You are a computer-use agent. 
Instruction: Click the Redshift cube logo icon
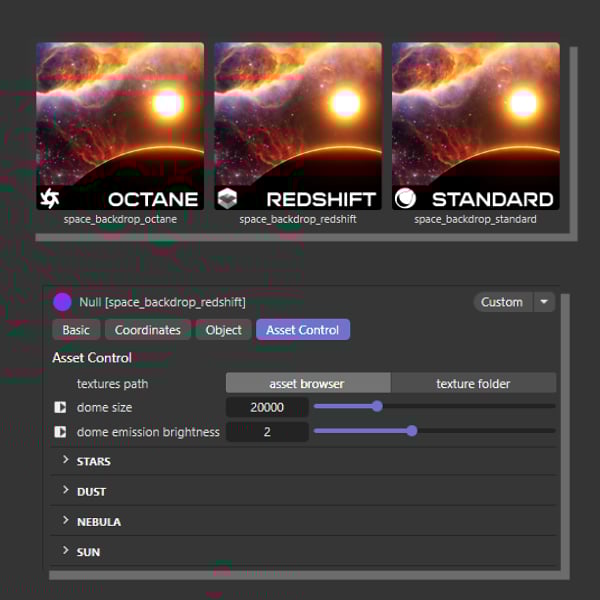pos(227,198)
